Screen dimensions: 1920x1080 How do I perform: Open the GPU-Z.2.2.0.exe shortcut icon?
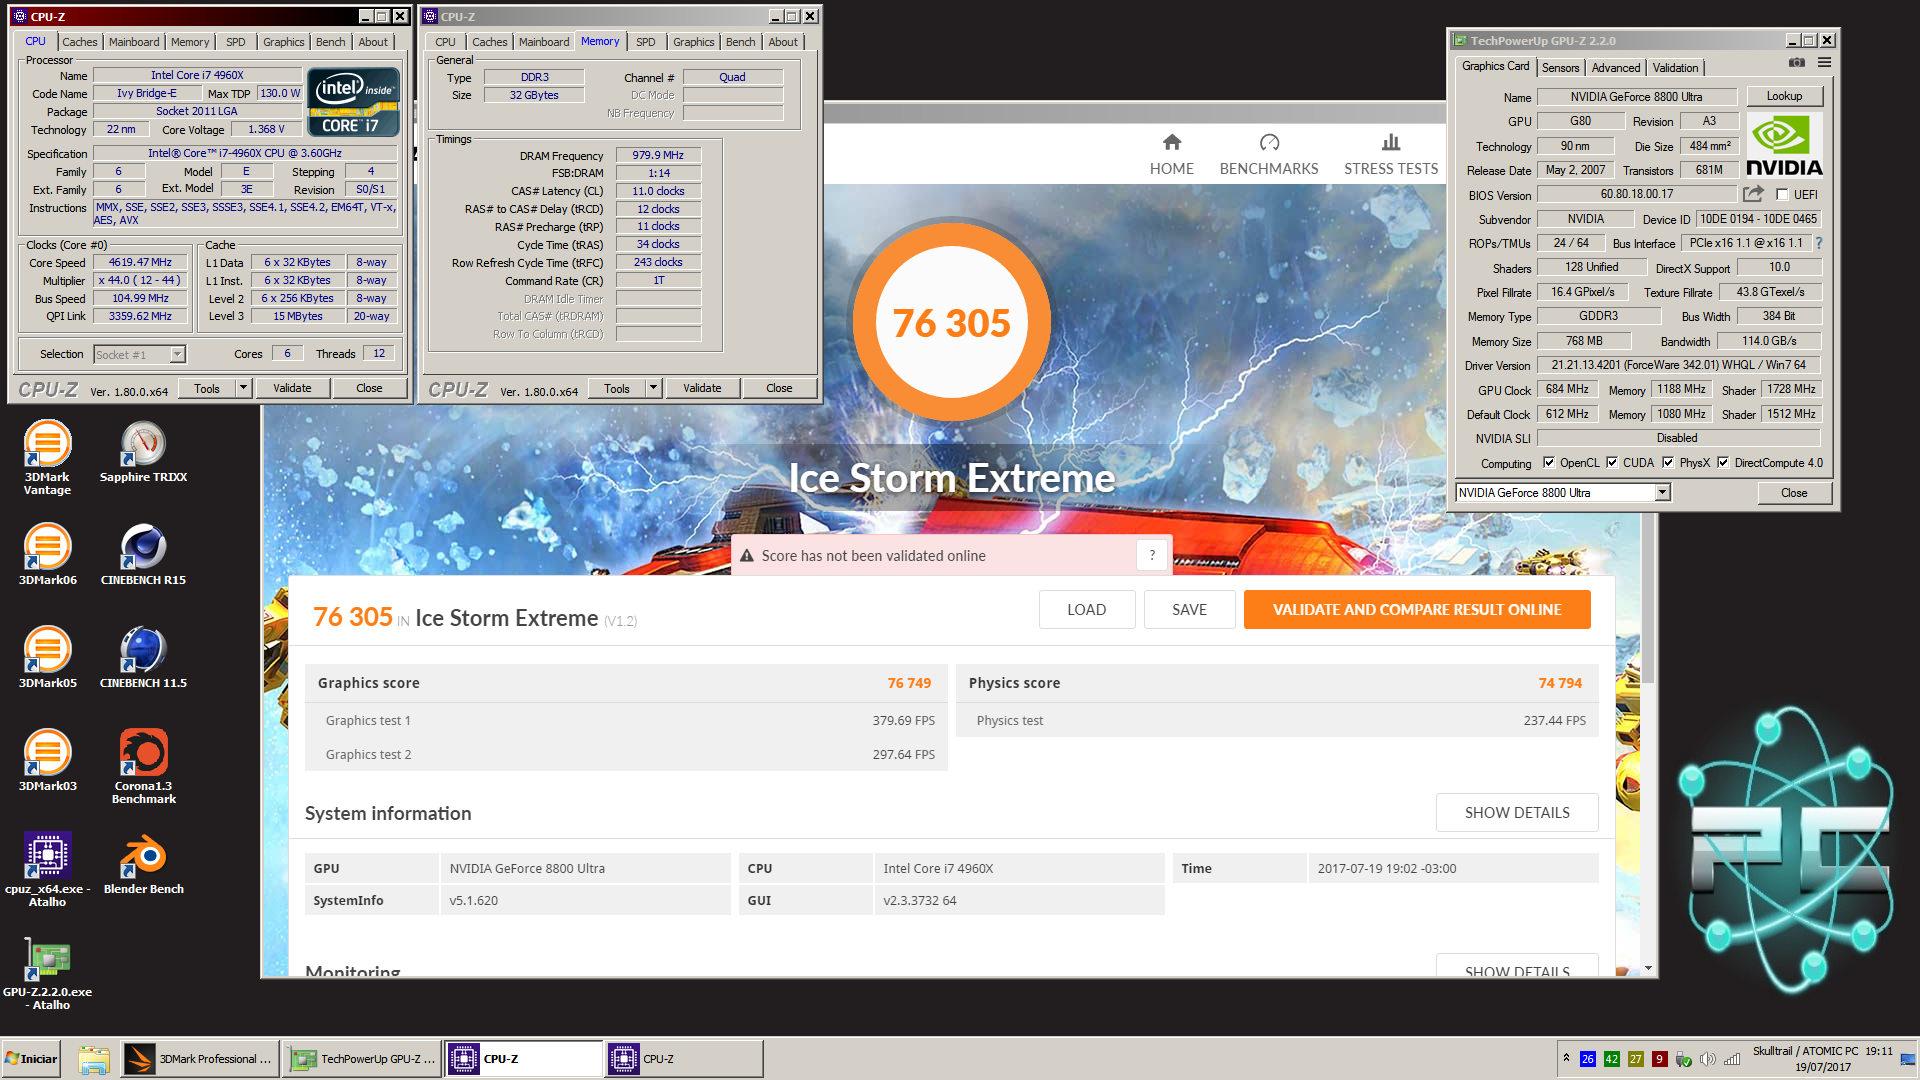point(47,973)
